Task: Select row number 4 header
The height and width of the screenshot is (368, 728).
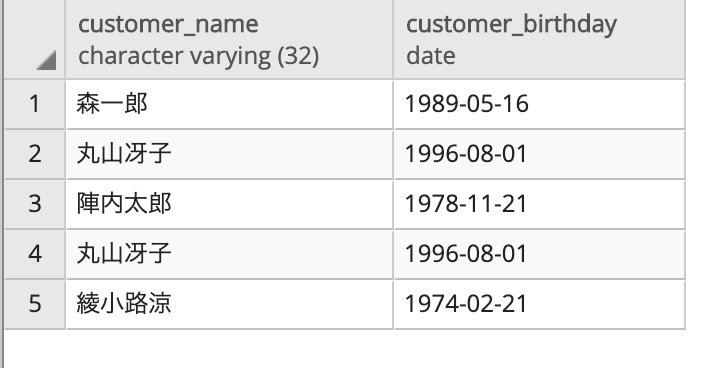Action: coord(35,254)
